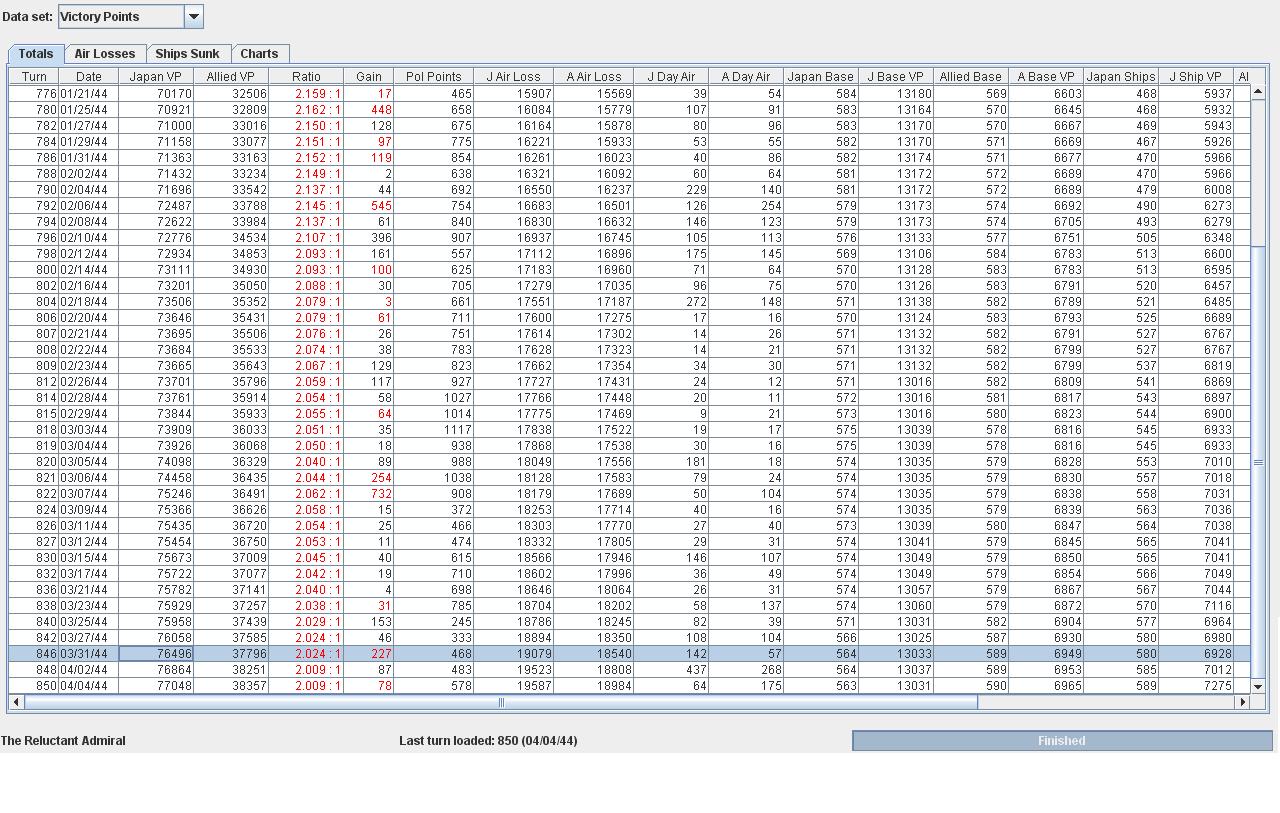The image size is (1280, 813).
Task: Click J Day Air cell 437
Action: tap(671, 670)
